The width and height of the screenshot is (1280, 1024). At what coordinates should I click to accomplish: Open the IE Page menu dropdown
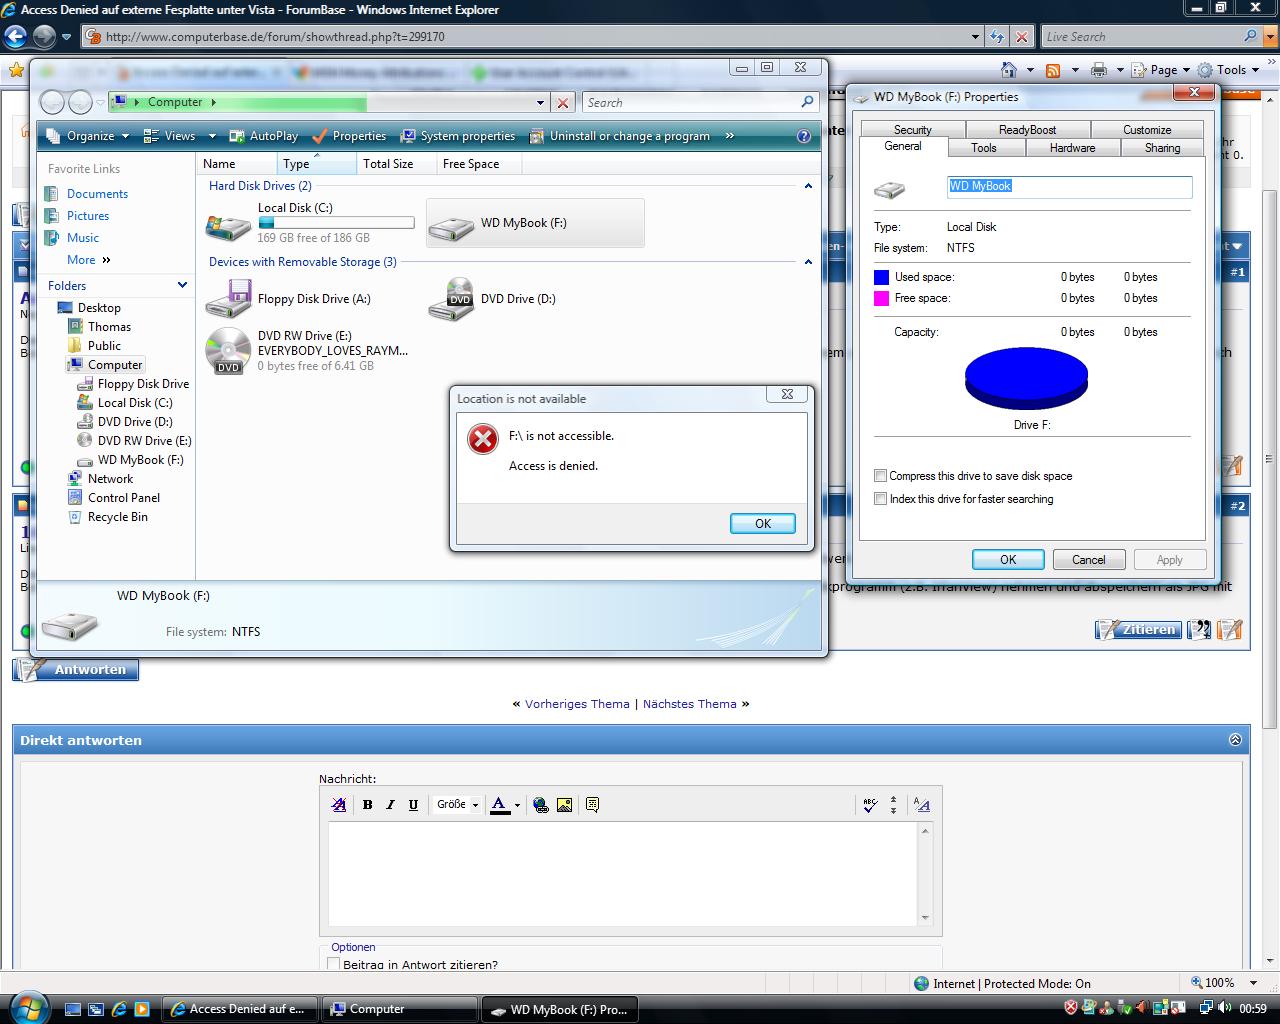pyautogui.click(x=1163, y=70)
